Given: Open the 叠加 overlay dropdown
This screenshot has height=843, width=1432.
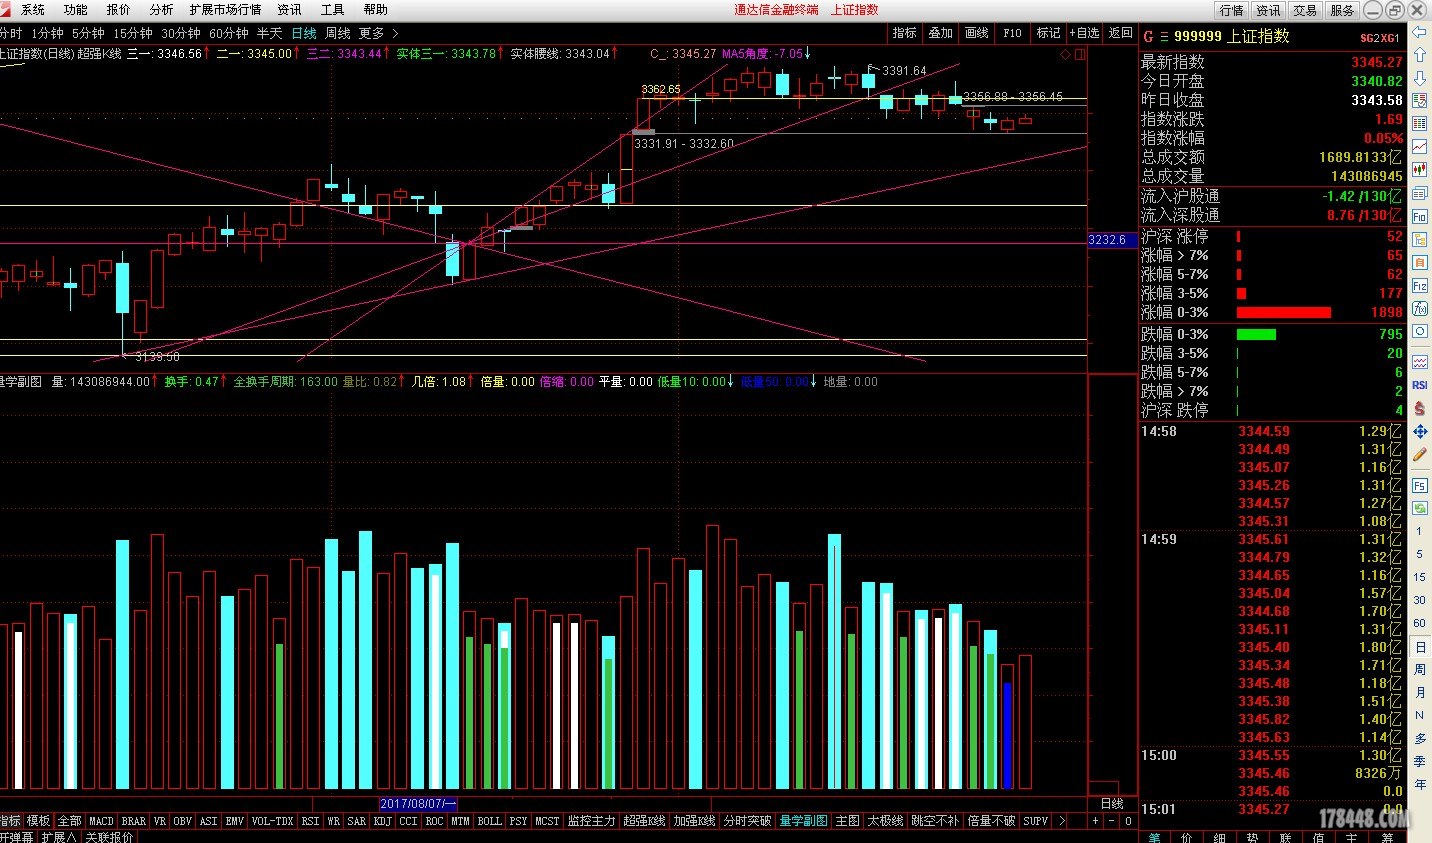Looking at the screenshot, I should (x=941, y=33).
